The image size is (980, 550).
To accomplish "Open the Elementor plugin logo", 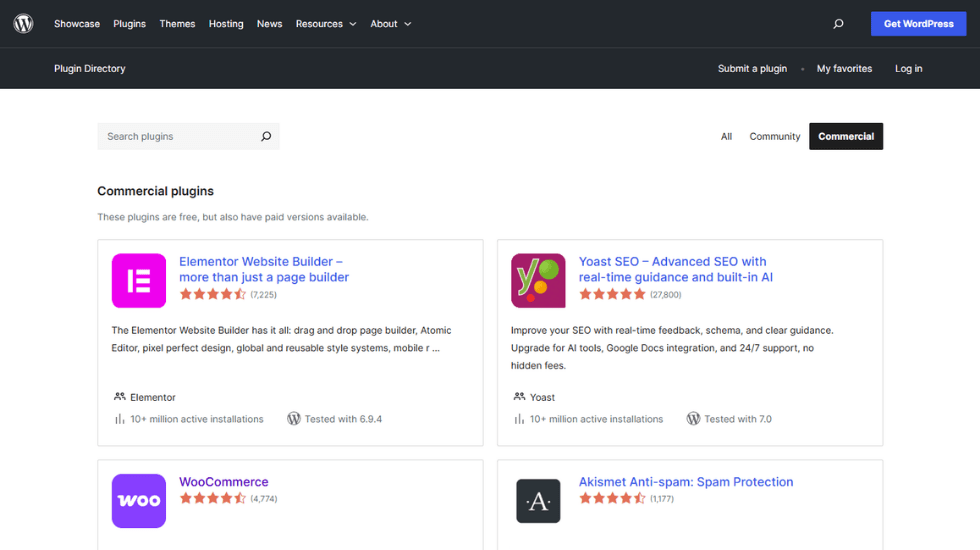I will point(139,281).
